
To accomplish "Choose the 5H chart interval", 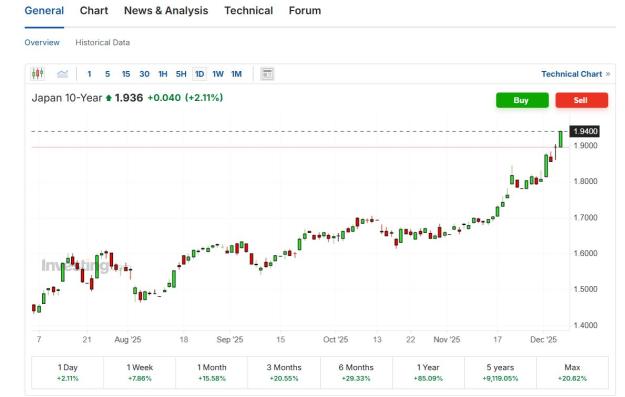I will [181, 74].
